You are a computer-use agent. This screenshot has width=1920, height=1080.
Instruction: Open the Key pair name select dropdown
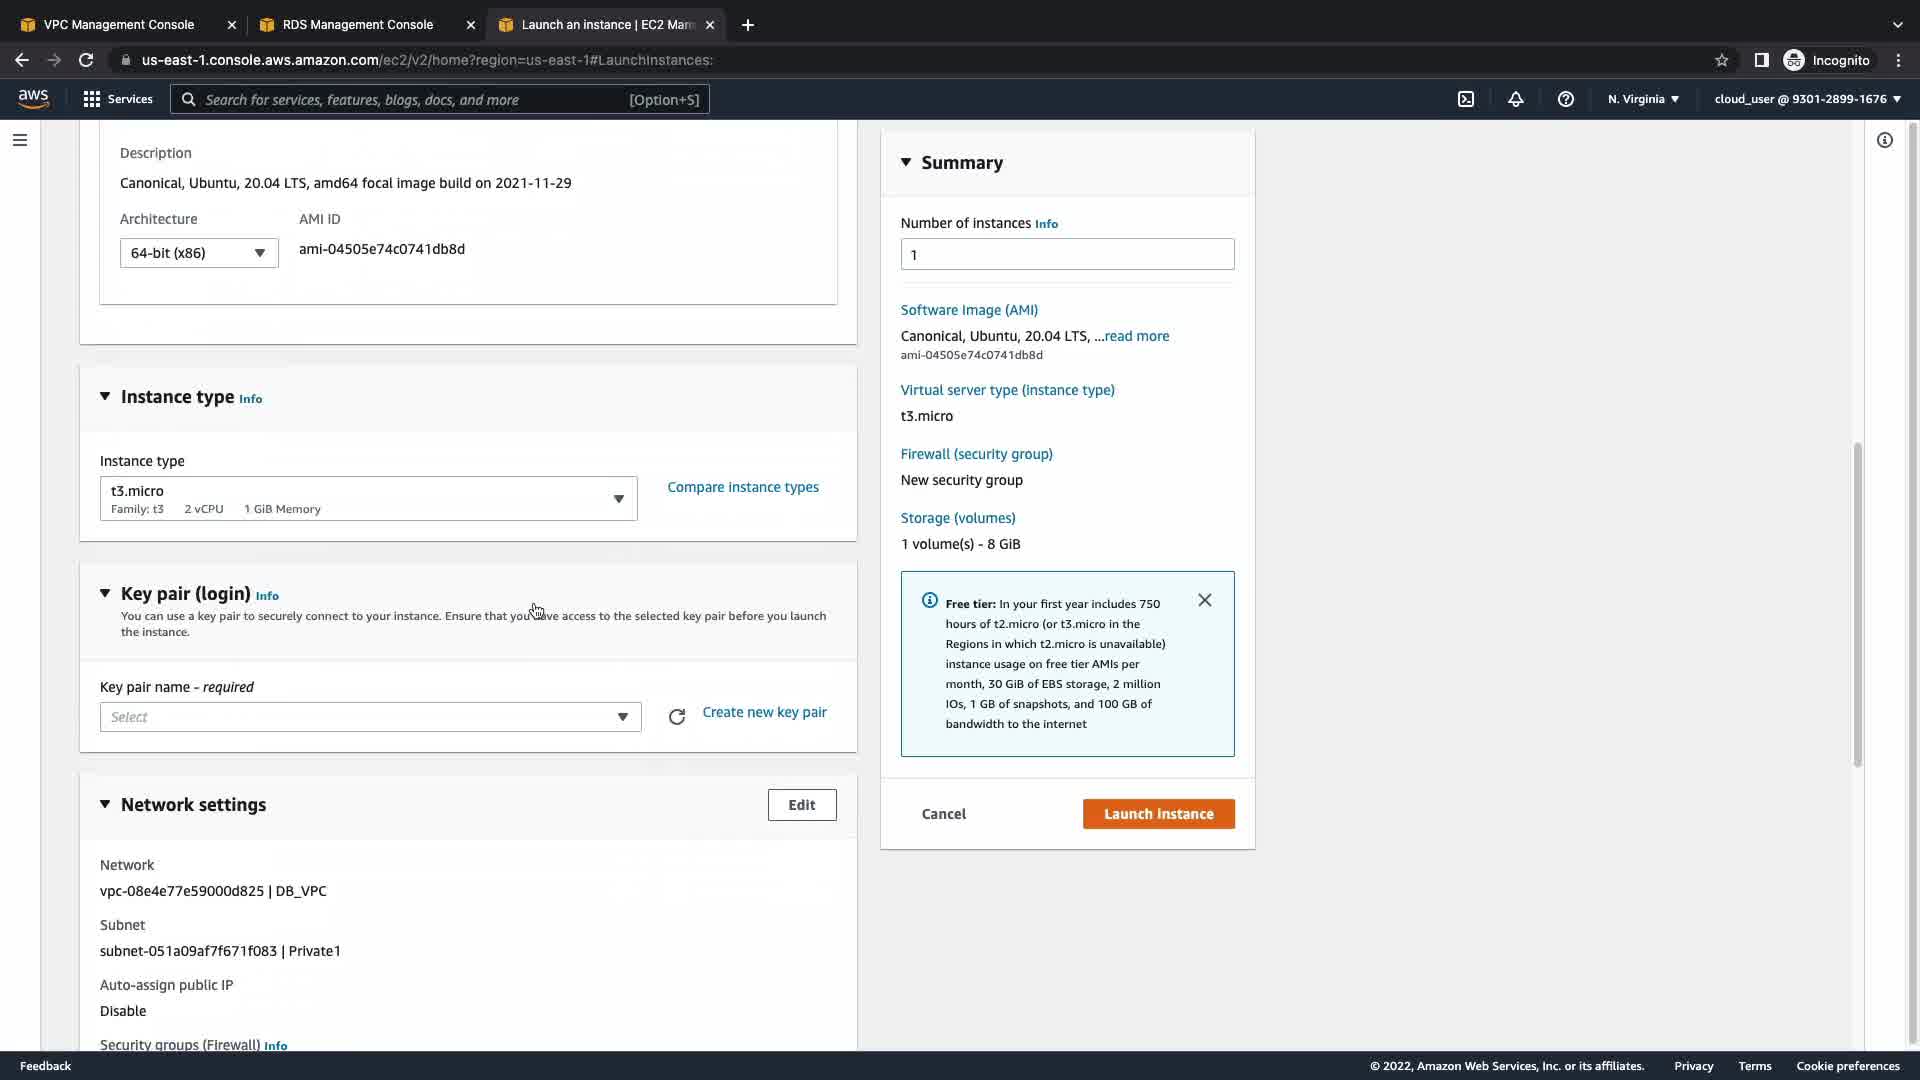[x=370, y=717]
